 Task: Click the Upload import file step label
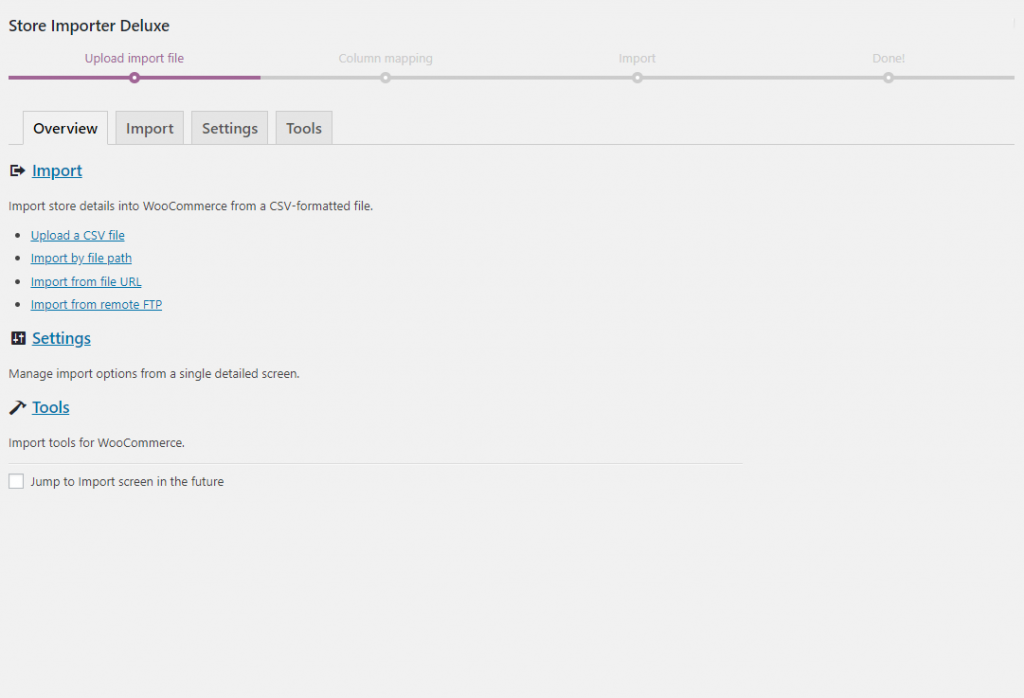pyautogui.click(x=134, y=58)
